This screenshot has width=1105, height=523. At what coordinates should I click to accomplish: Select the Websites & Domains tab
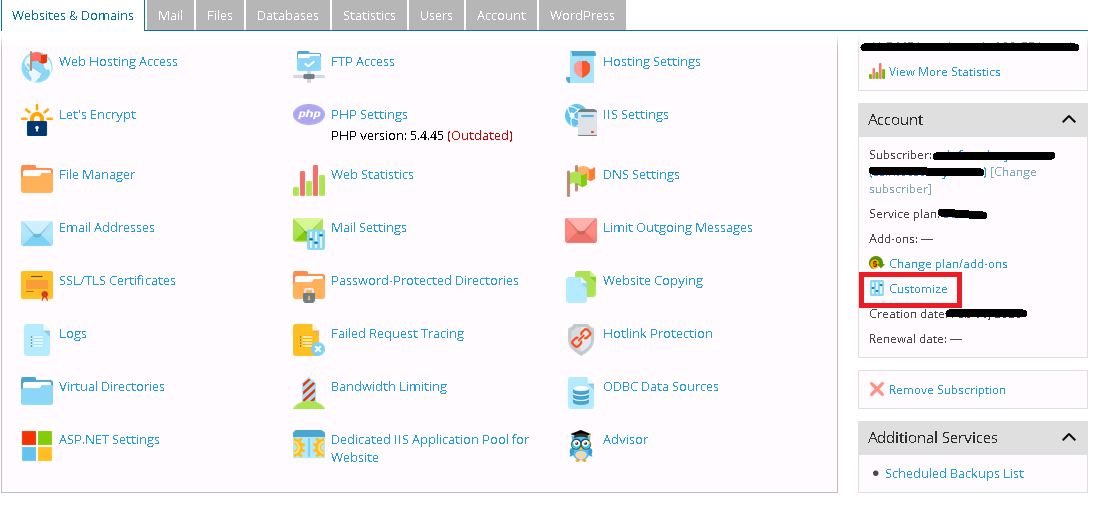pyautogui.click(x=73, y=15)
